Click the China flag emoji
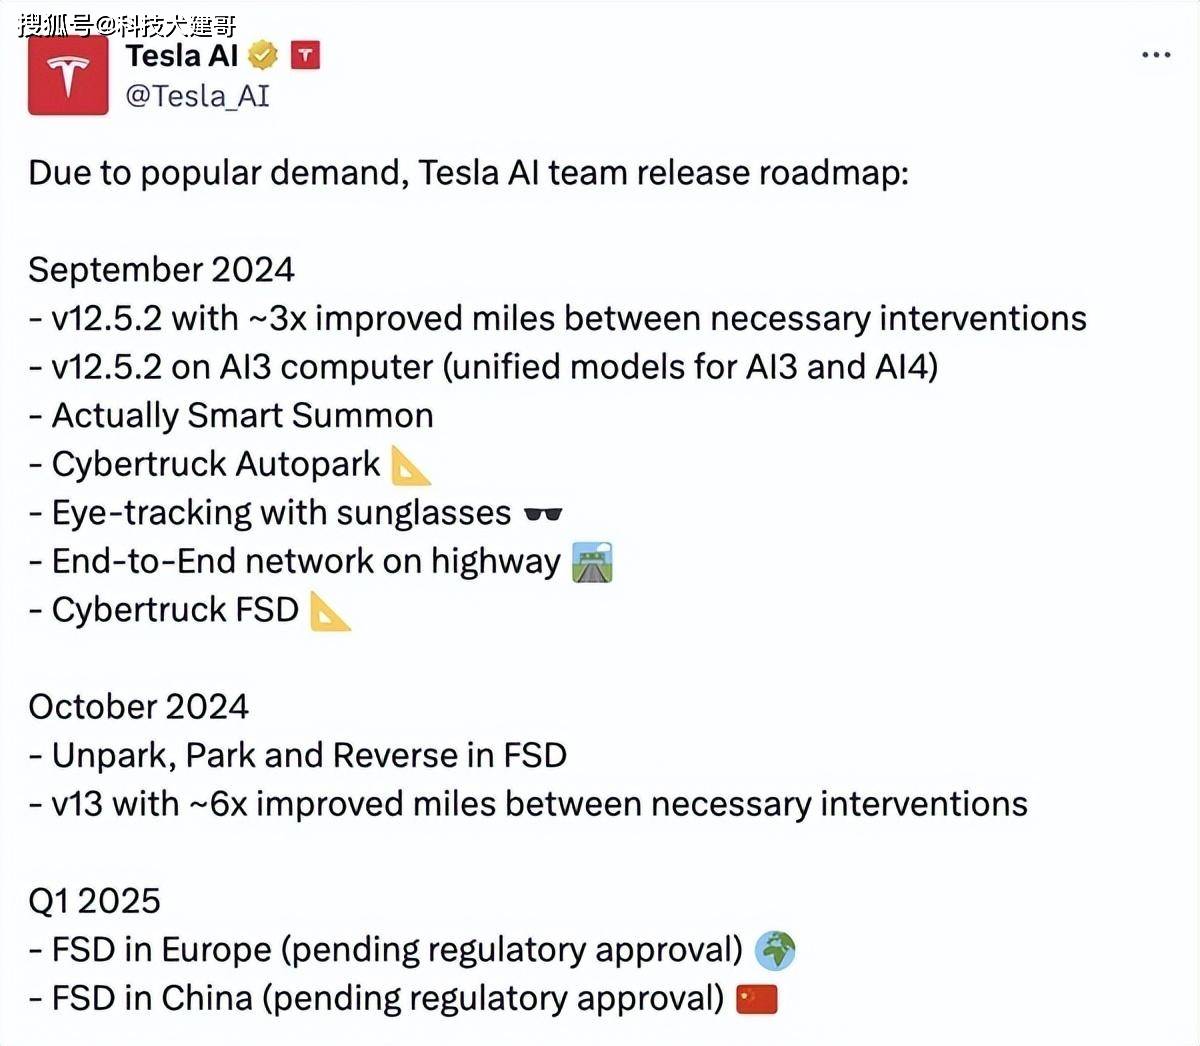The height and width of the screenshot is (1046, 1200). pyautogui.click(x=757, y=999)
